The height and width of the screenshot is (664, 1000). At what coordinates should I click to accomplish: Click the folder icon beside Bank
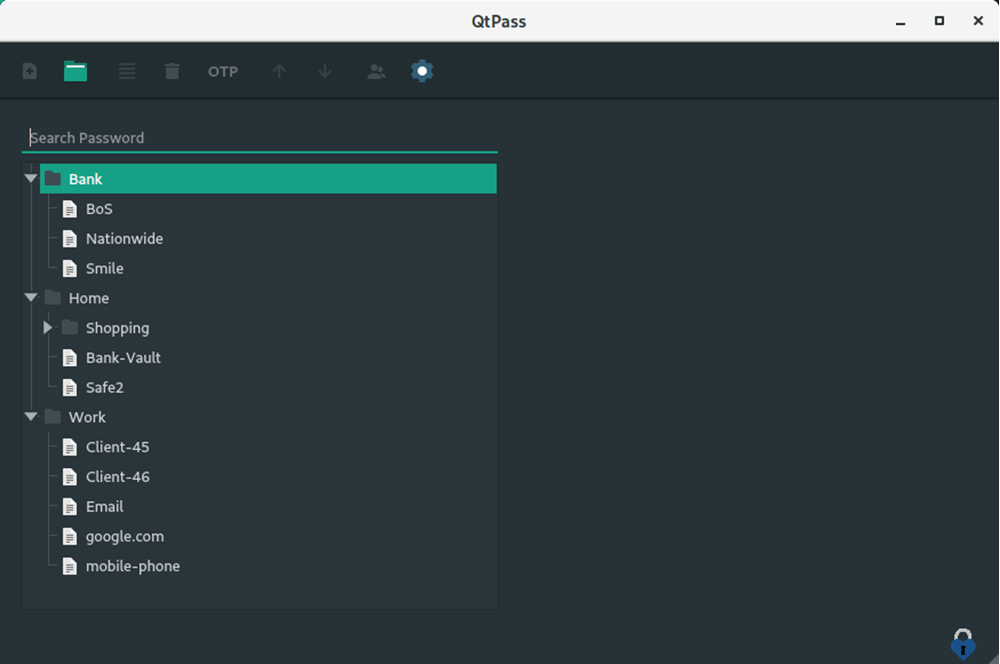53,178
